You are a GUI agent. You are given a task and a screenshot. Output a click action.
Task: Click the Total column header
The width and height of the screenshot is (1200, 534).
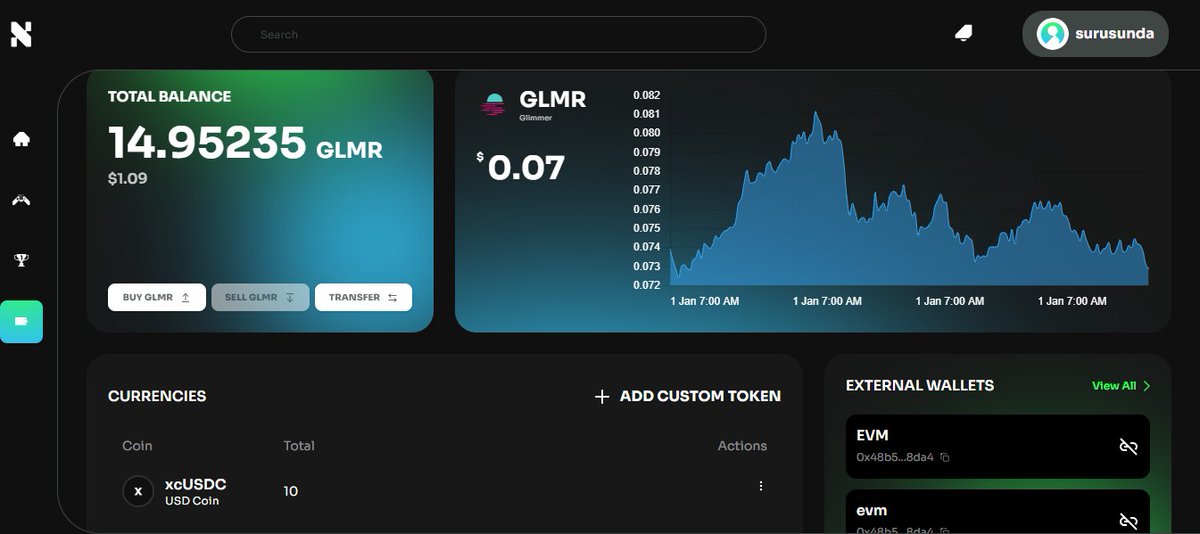pos(299,445)
